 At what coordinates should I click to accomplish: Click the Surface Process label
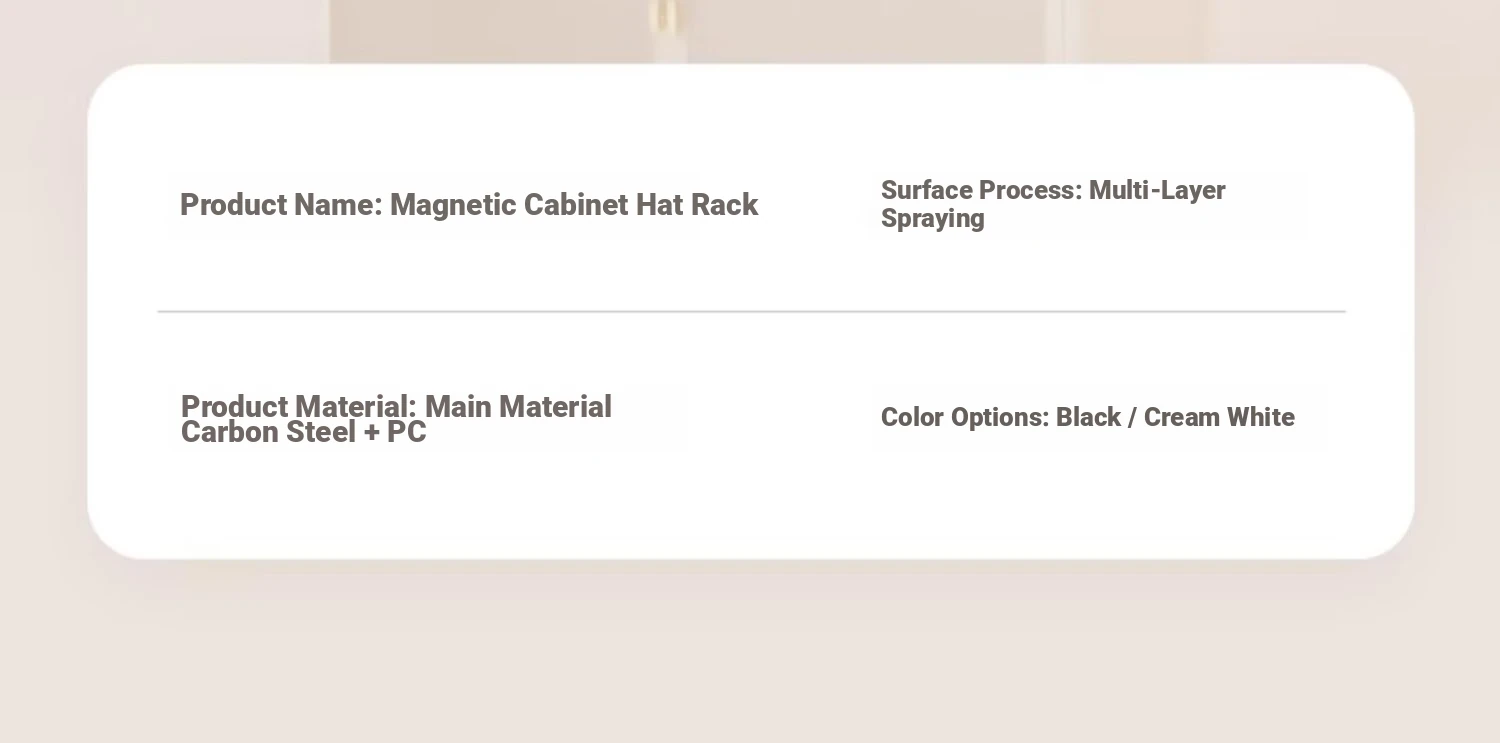(980, 190)
